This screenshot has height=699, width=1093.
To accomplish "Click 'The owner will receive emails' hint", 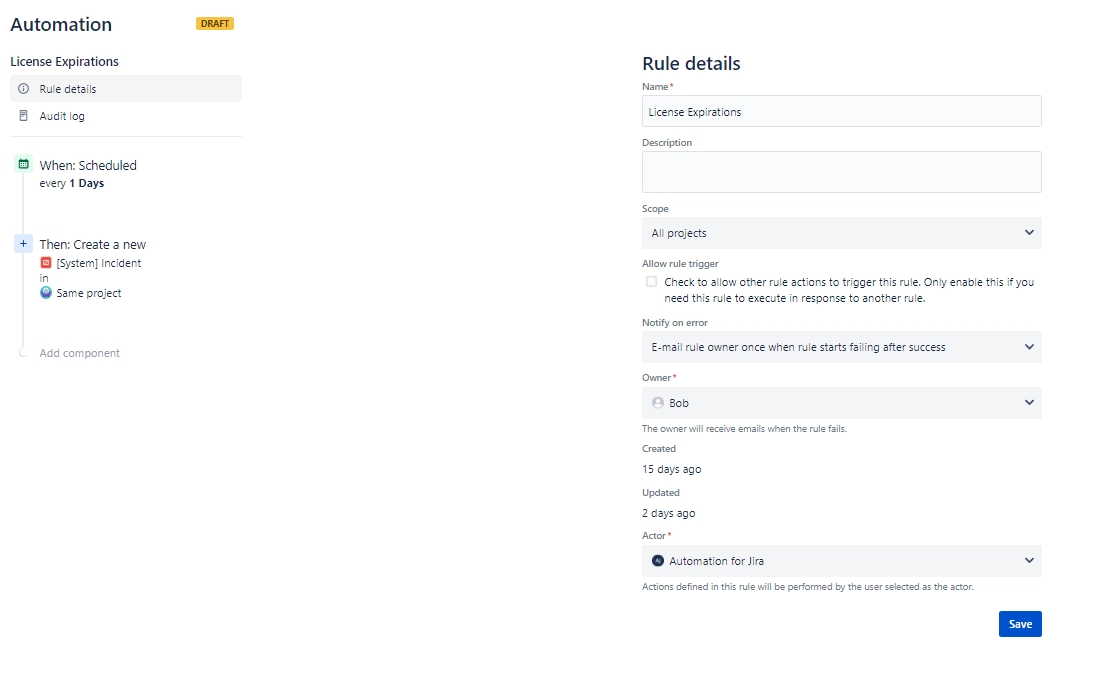I will 744,429.
